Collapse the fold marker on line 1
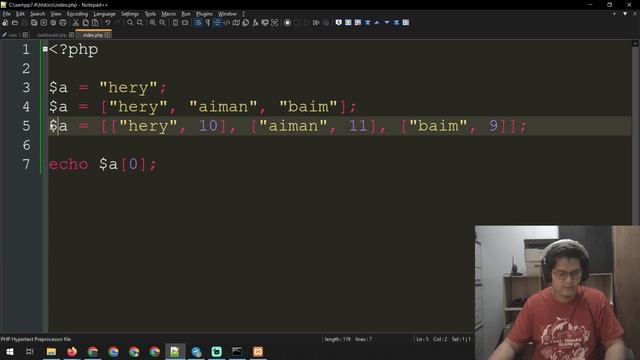640x360 pixels. pyautogui.click(x=45, y=49)
